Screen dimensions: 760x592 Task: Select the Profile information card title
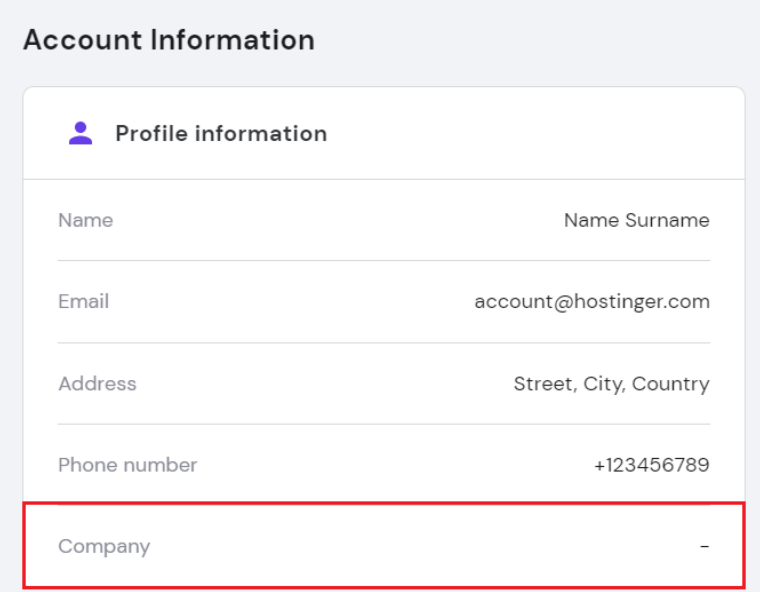221,133
